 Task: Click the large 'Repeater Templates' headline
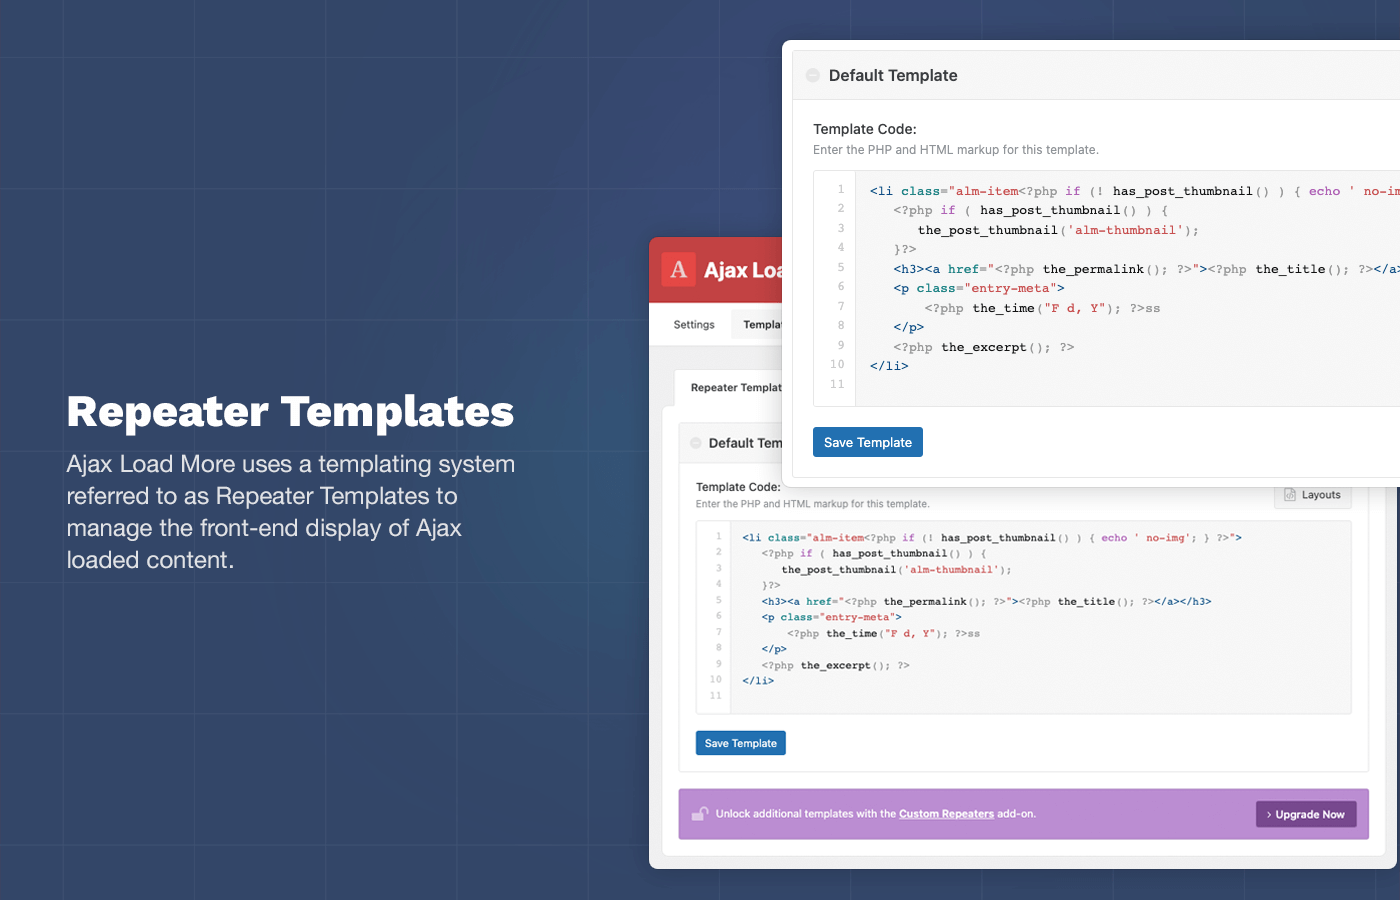pyautogui.click(x=290, y=412)
